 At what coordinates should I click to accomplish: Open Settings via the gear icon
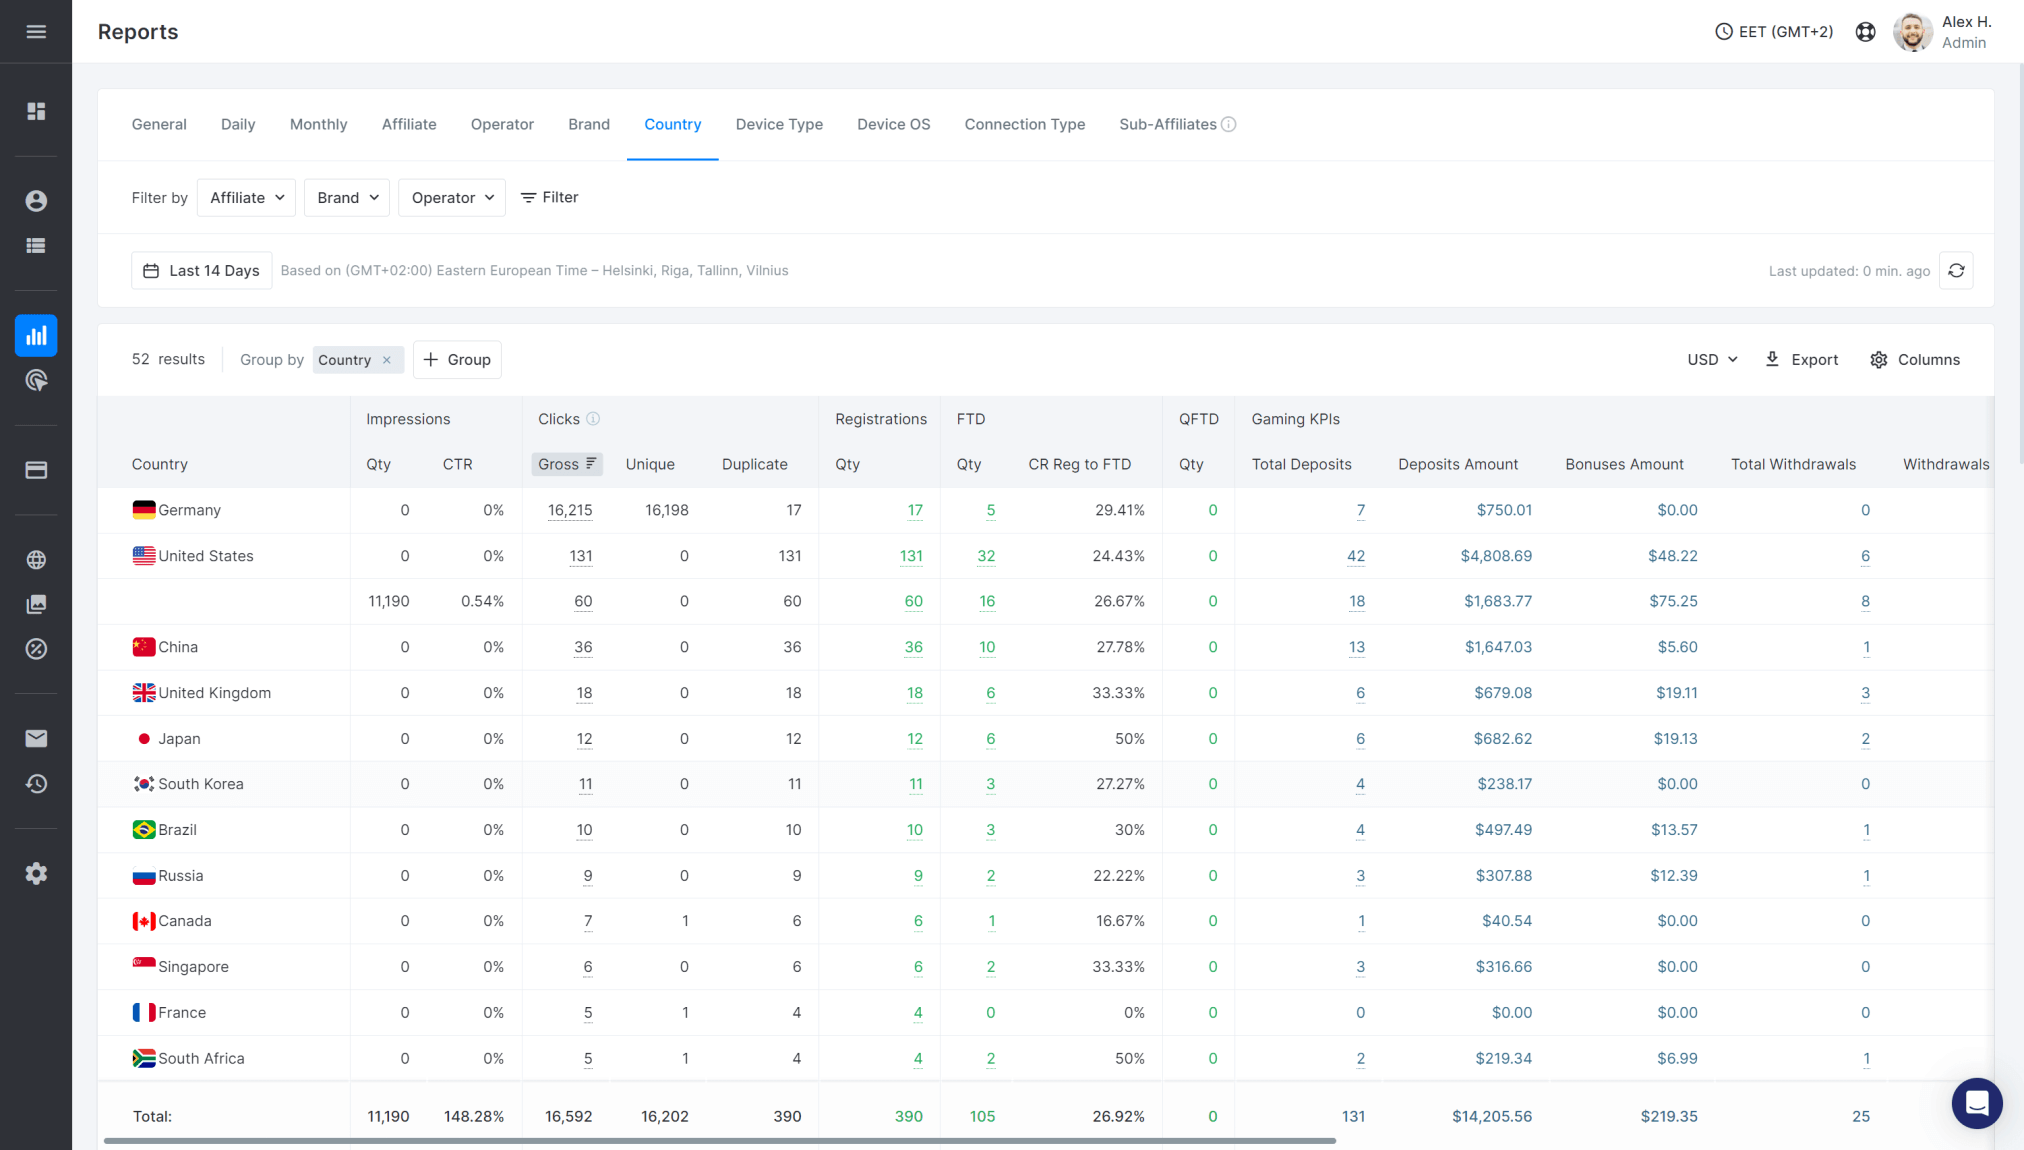tap(36, 873)
